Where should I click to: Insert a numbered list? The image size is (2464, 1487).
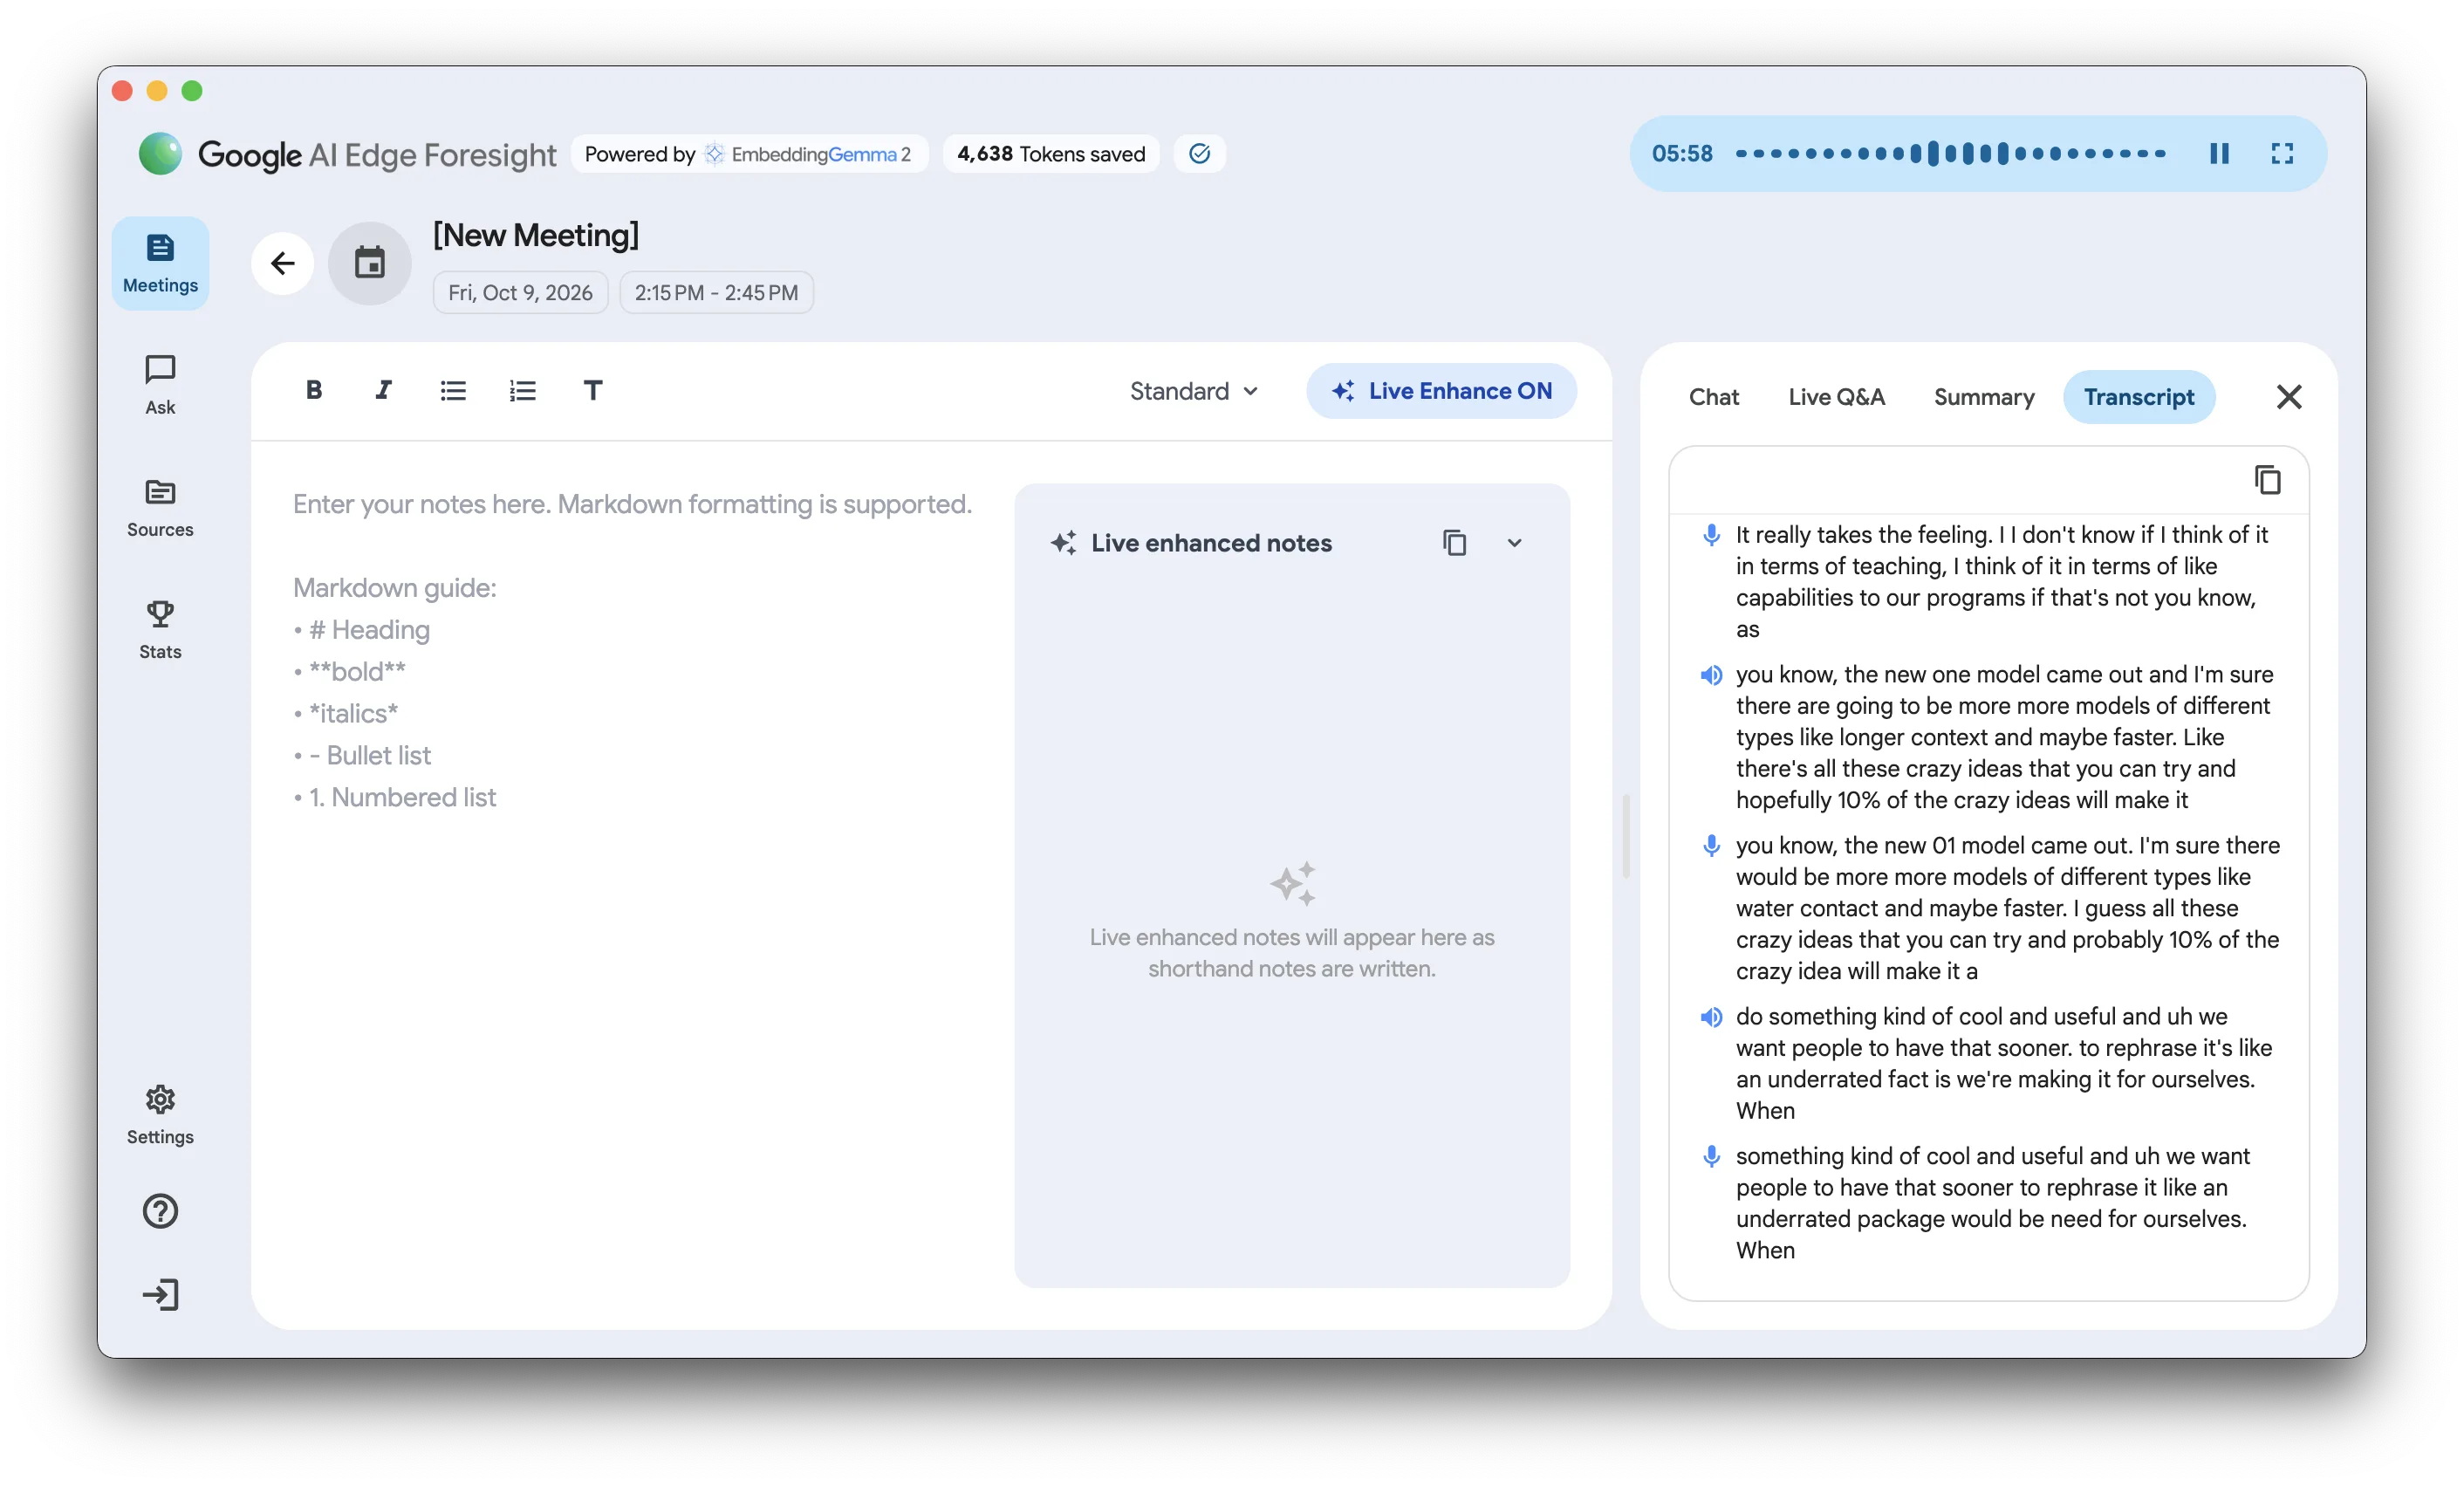pos(523,390)
